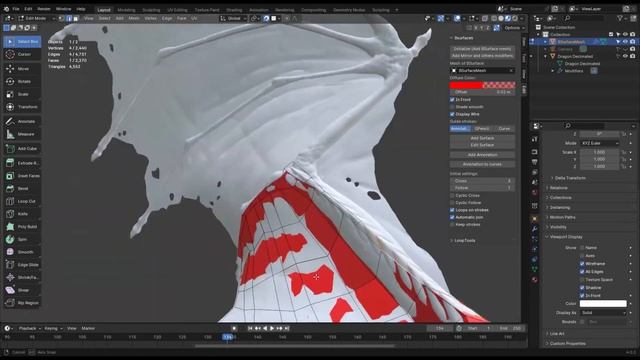The height and width of the screenshot is (360, 640).
Task: Switch to Edge select mode in header
Action: click(x=69, y=18)
